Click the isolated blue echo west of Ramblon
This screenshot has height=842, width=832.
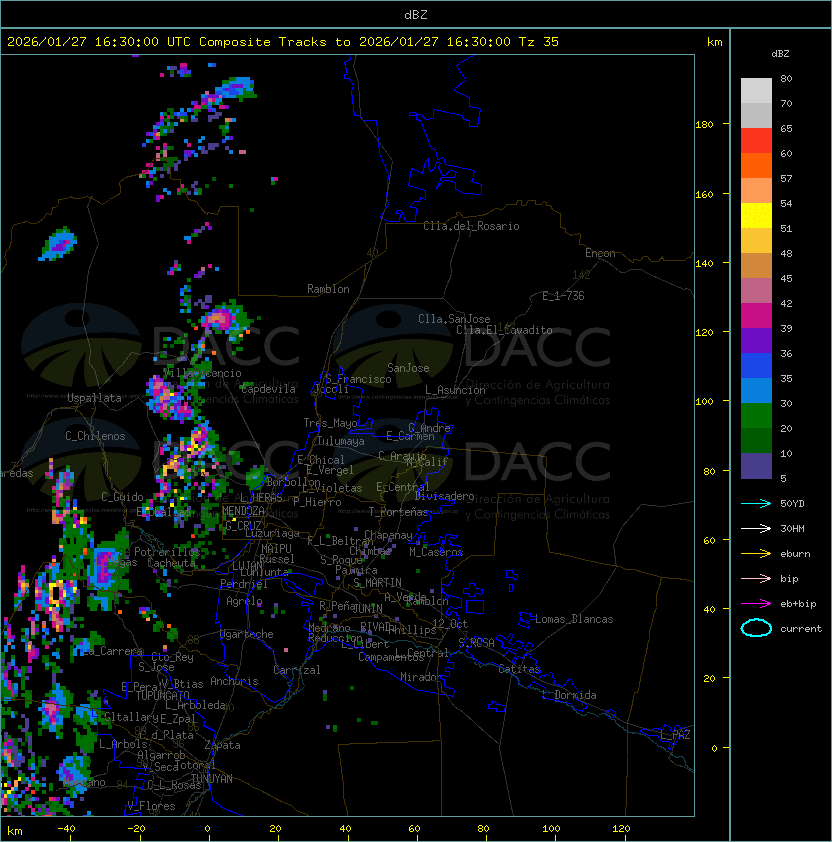click(x=59, y=245)
